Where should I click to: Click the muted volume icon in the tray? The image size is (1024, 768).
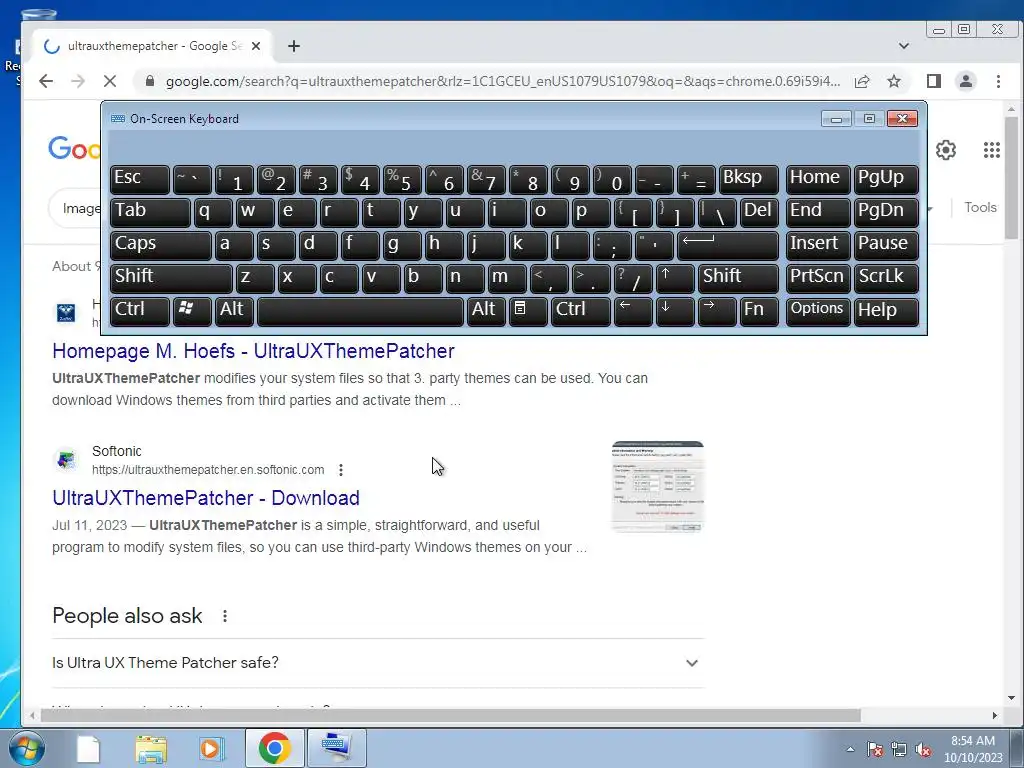click(x=923, y=749)
